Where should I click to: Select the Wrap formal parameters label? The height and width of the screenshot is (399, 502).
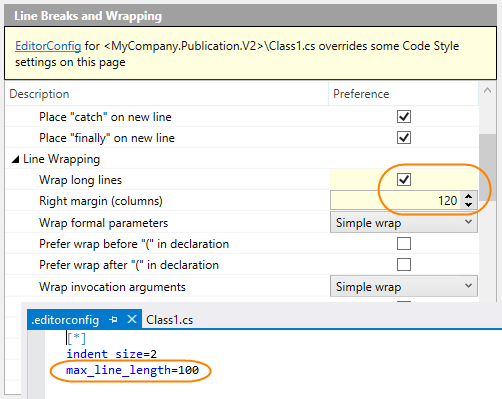click(x=103, y=223)
